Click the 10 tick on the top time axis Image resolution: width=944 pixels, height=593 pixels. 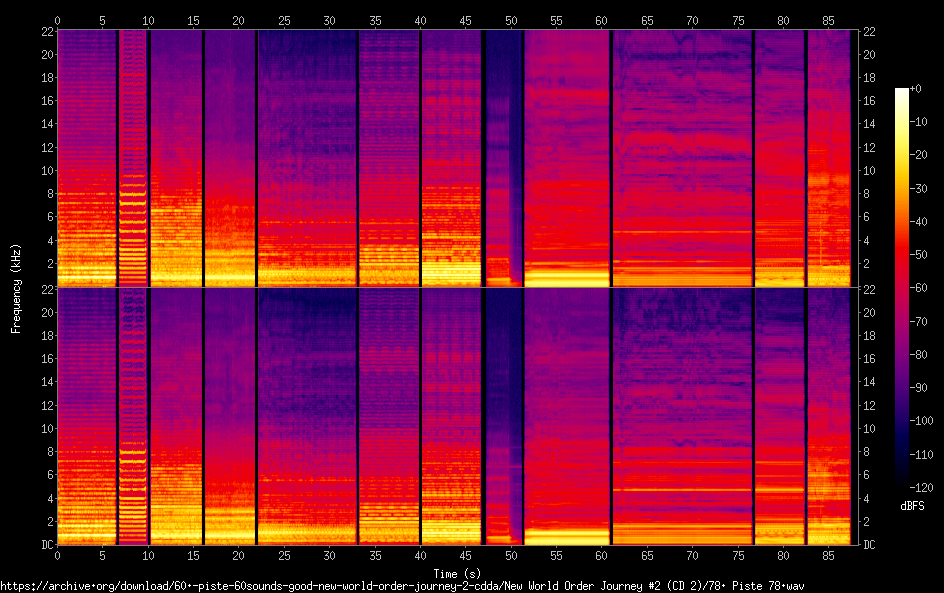[148, 20]
